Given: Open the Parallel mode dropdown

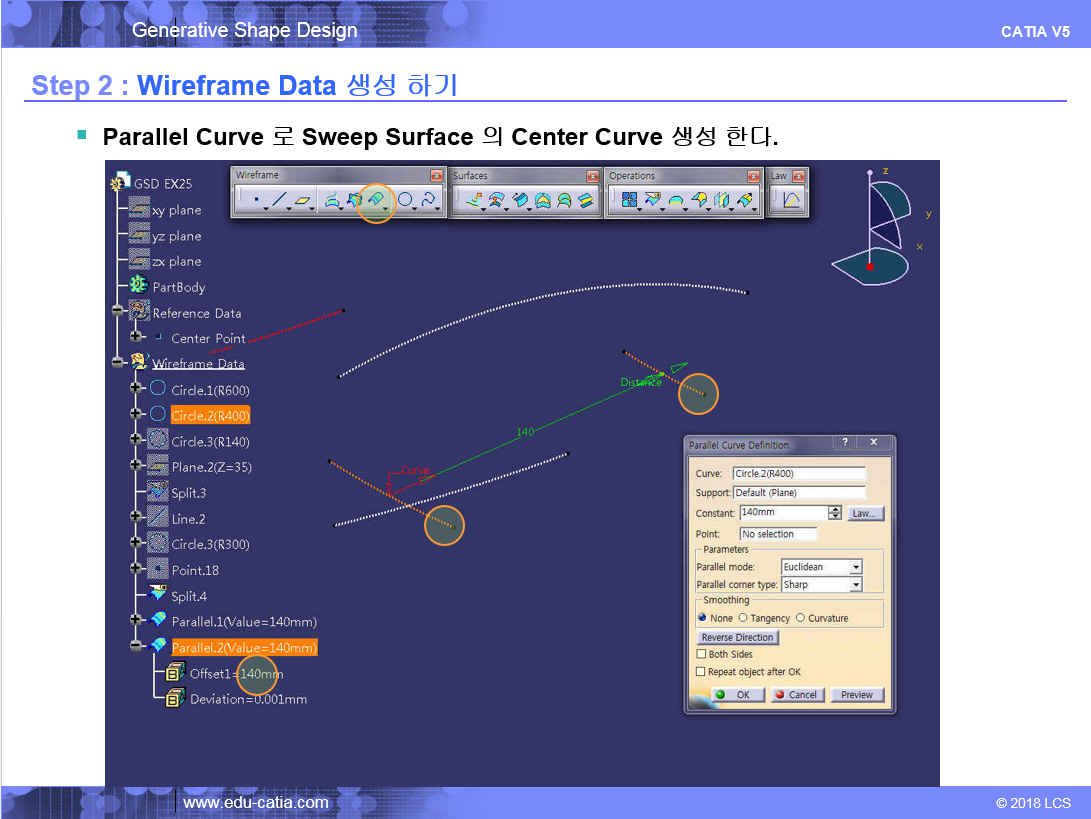Looking at the screenshot, I should click(855, 567).
